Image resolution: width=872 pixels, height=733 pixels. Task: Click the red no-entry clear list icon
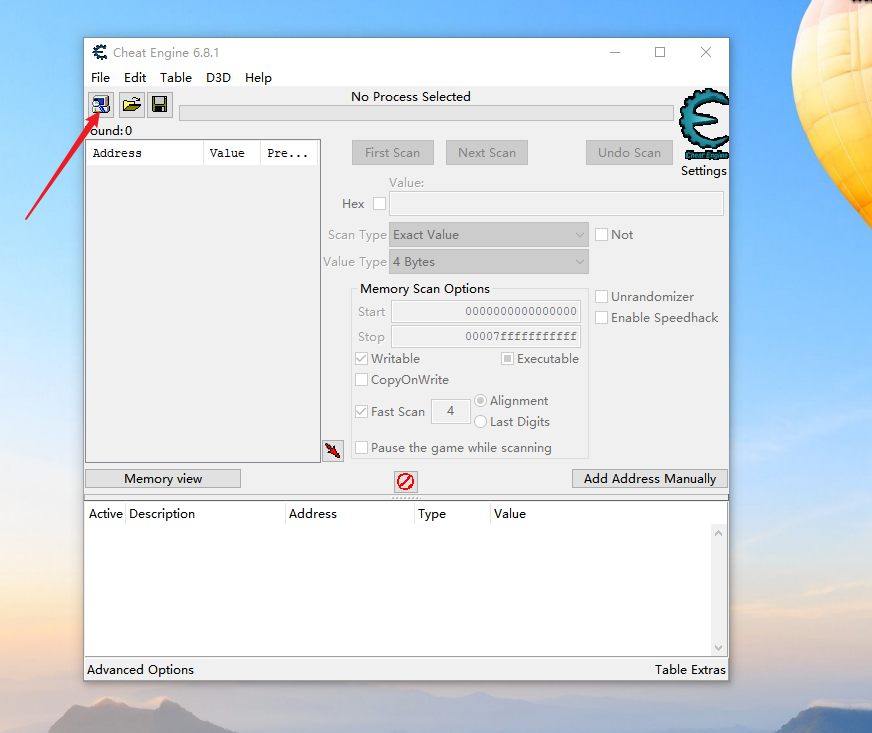click(x=405, y=481)
